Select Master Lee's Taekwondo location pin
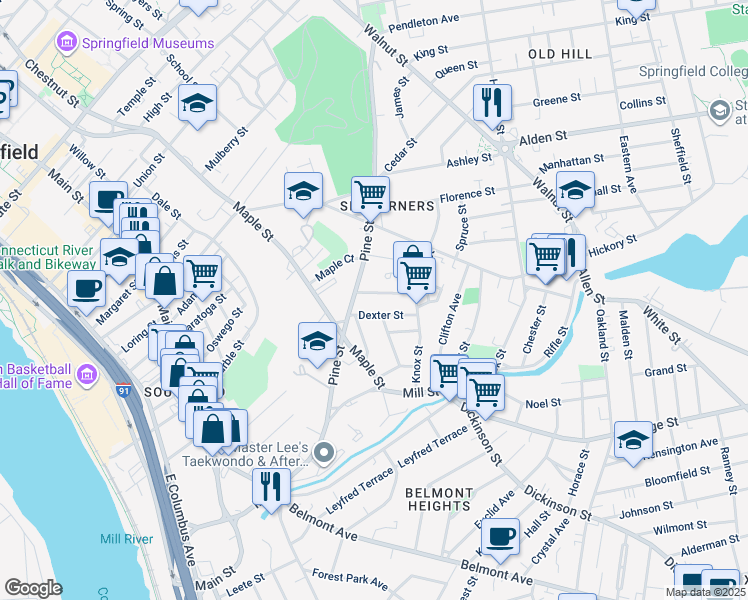Viewport: 748px width, 600px height. 322,454
